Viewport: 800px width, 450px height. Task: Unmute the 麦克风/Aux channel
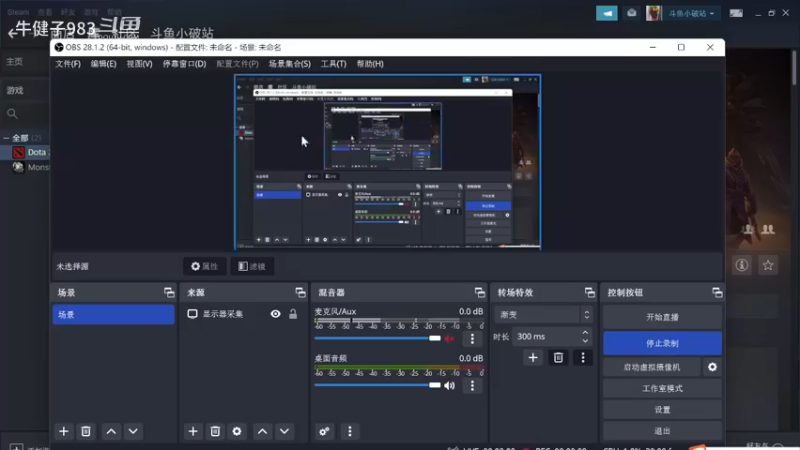click(x=449, y=338)
